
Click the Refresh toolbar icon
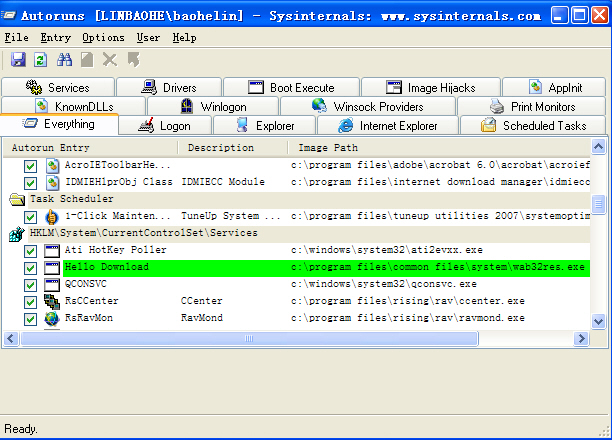point(41,60)
